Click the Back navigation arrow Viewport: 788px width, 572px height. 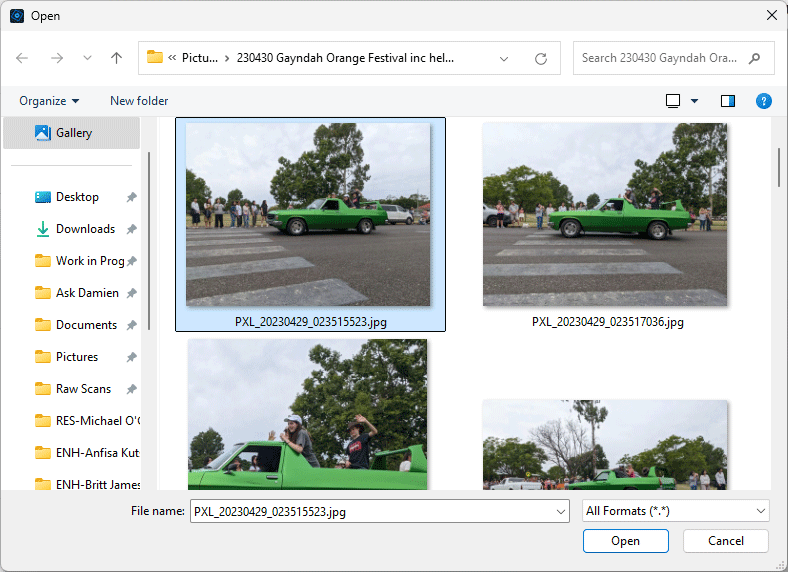pos(22,58)
